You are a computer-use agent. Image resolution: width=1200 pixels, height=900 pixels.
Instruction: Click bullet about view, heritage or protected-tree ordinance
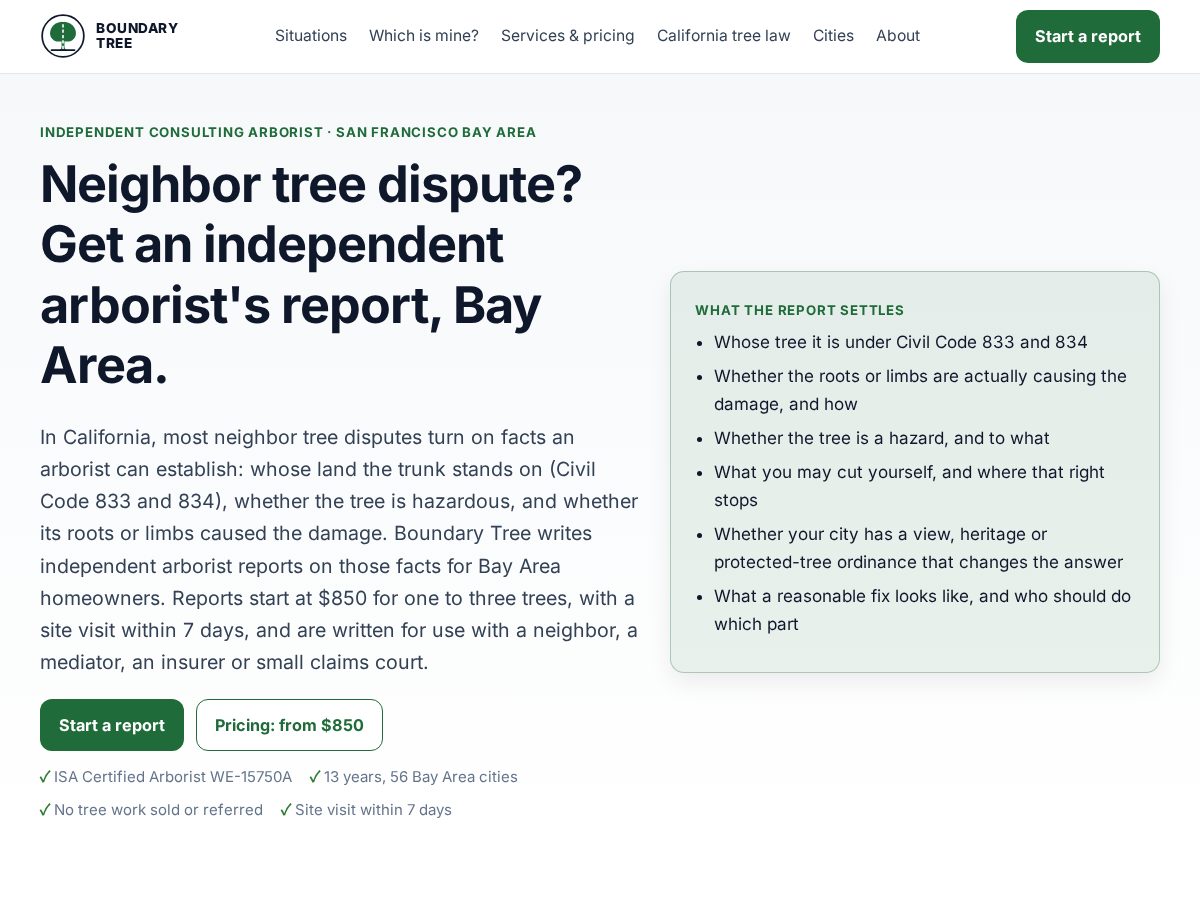(x=918, y=548)
